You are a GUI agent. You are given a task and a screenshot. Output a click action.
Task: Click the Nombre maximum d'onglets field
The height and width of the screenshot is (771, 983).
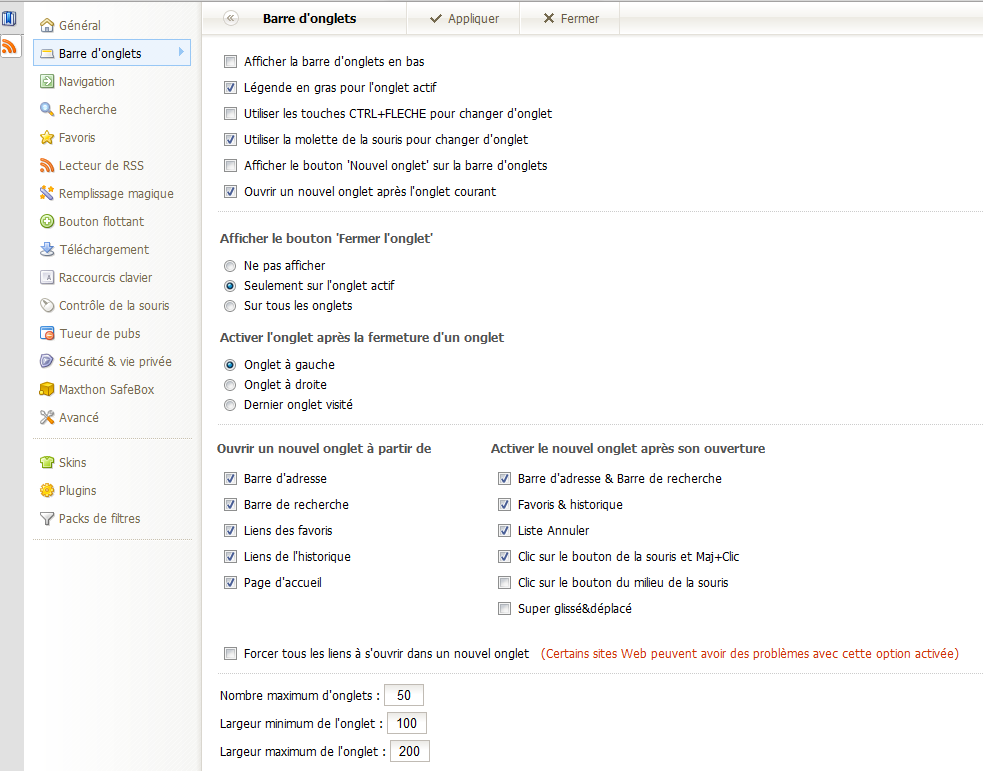[x=404, y=695]
